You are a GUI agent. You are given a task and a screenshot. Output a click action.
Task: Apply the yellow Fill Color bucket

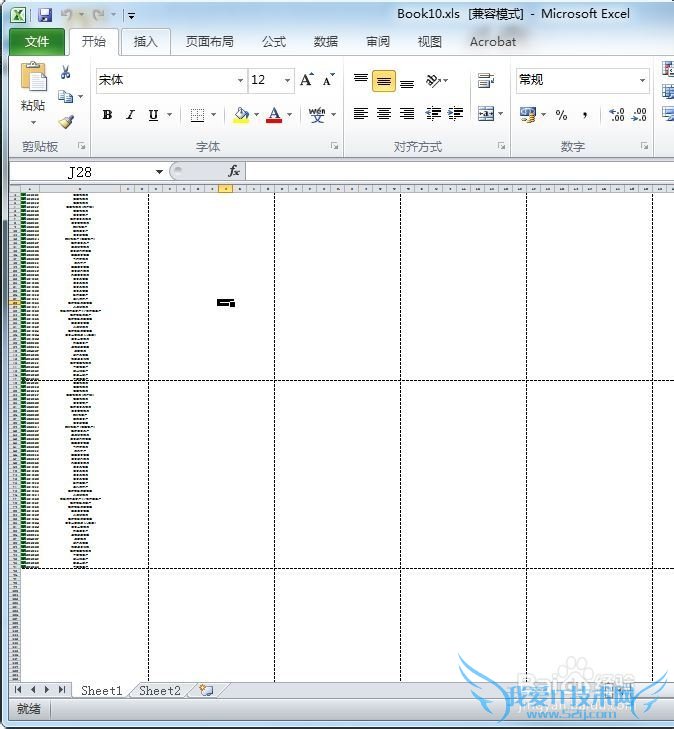pos(241,114)
